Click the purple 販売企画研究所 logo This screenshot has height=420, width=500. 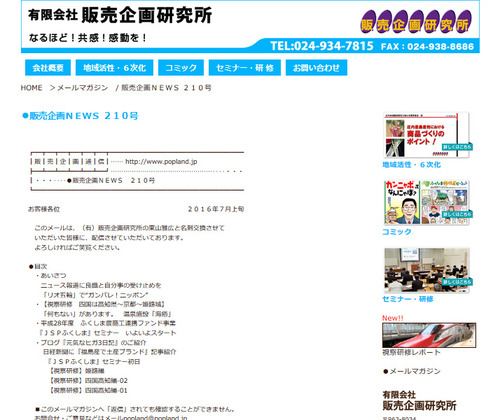pyautogui.click(x=416, y=22)
